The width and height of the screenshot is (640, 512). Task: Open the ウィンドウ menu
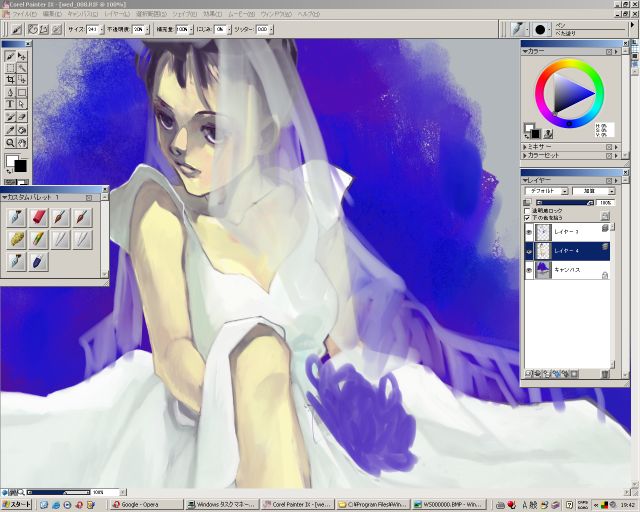click(x=276, y=14)
